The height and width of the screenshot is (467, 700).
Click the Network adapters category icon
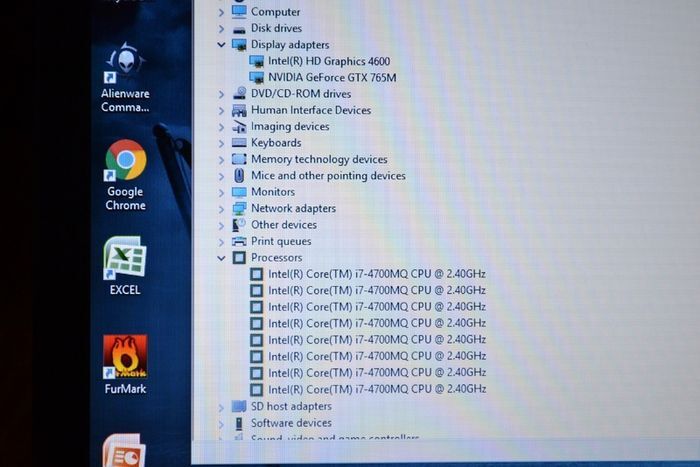coord(239,208)
